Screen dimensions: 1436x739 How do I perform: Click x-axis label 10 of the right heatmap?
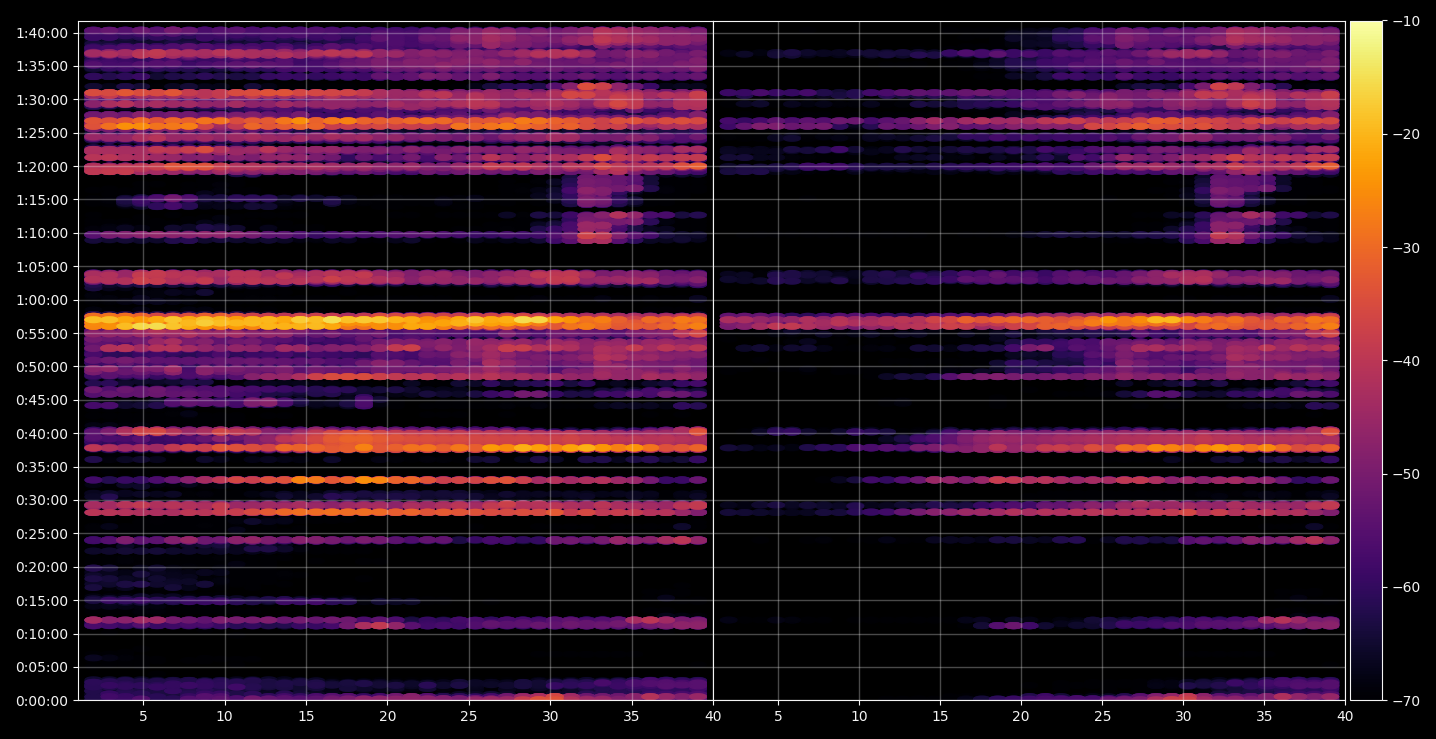(x=858, y=716)
